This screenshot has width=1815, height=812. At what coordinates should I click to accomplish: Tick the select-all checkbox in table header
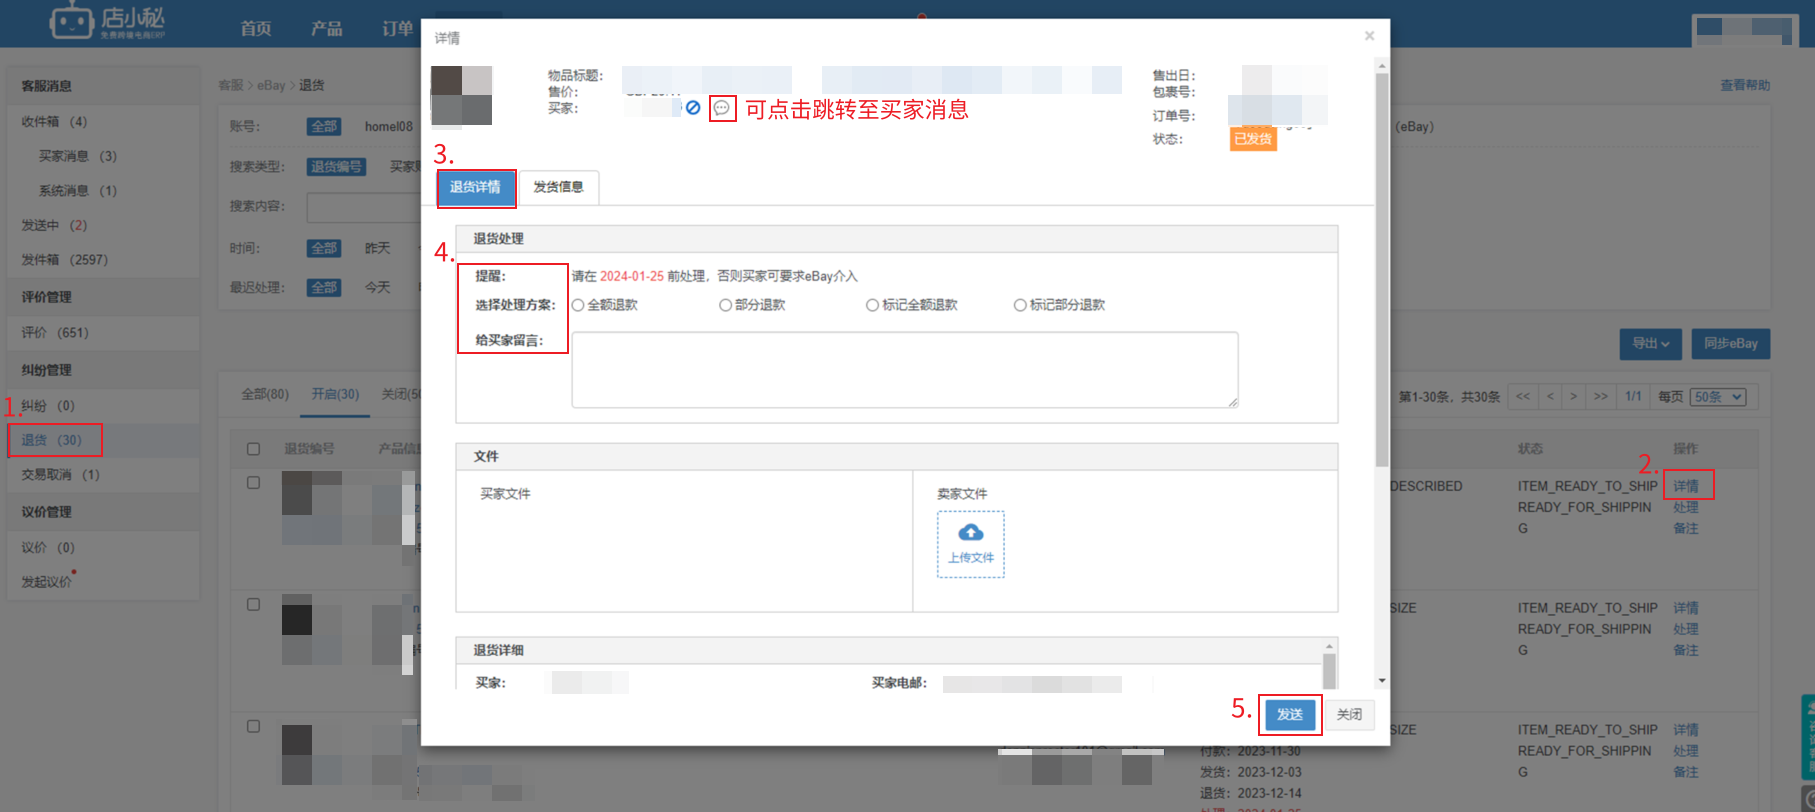(254, 449)
